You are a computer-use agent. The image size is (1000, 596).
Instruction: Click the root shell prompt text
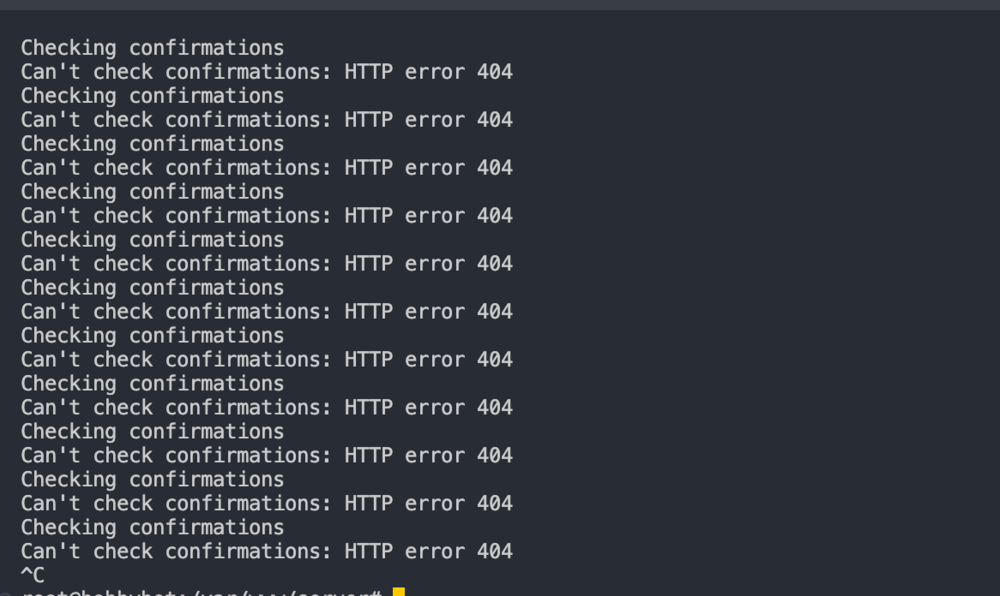(200, 593)
